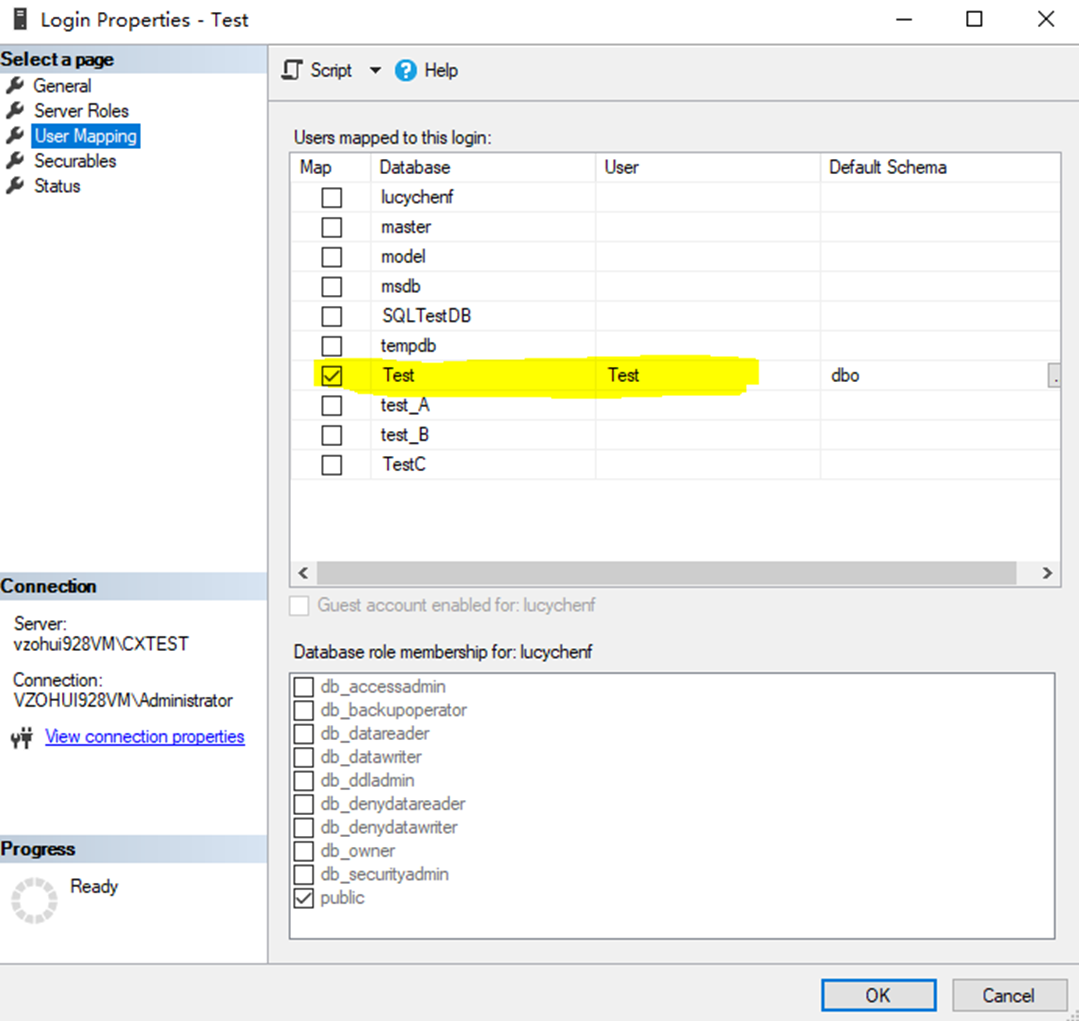Toggle db_datawriter role checkbox

[303, 757]
